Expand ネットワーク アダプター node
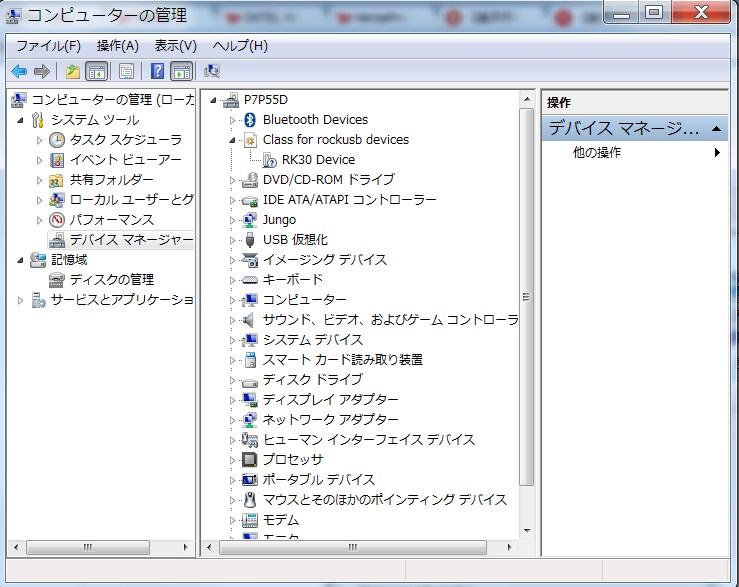Image resolution: width=739 pixels, height=587 pixels. point(232,420)
